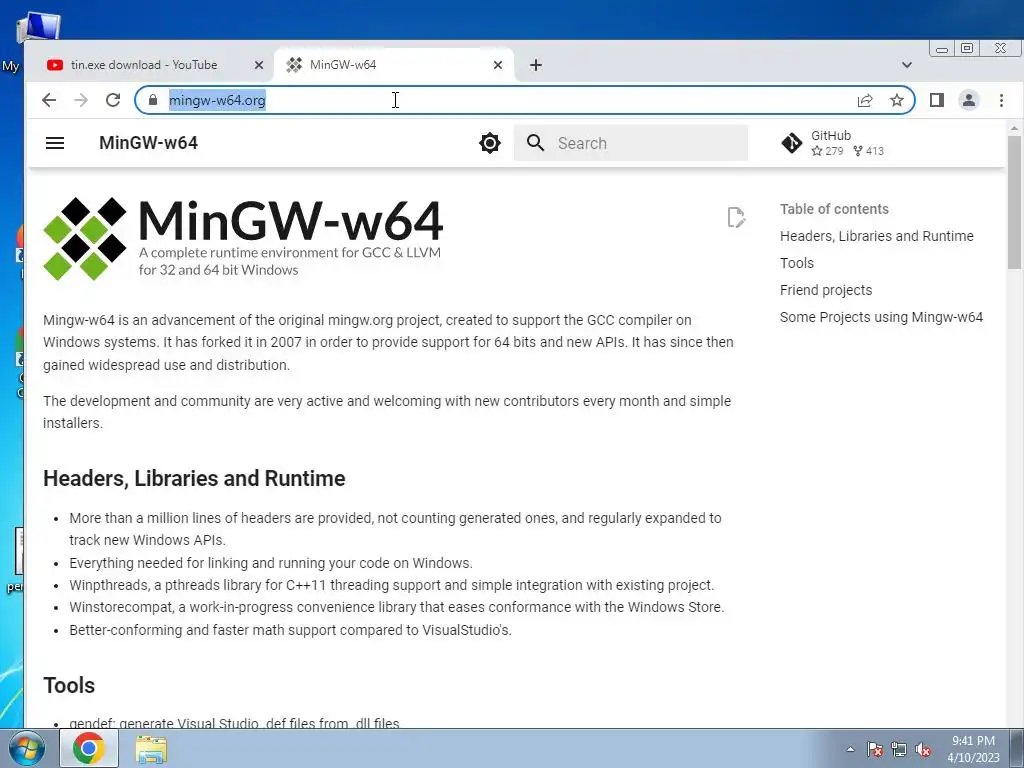This screenshot has width=1024, height=768.
Task: Click the MinGW-w64 site title in header
Action: click(148, 143)
